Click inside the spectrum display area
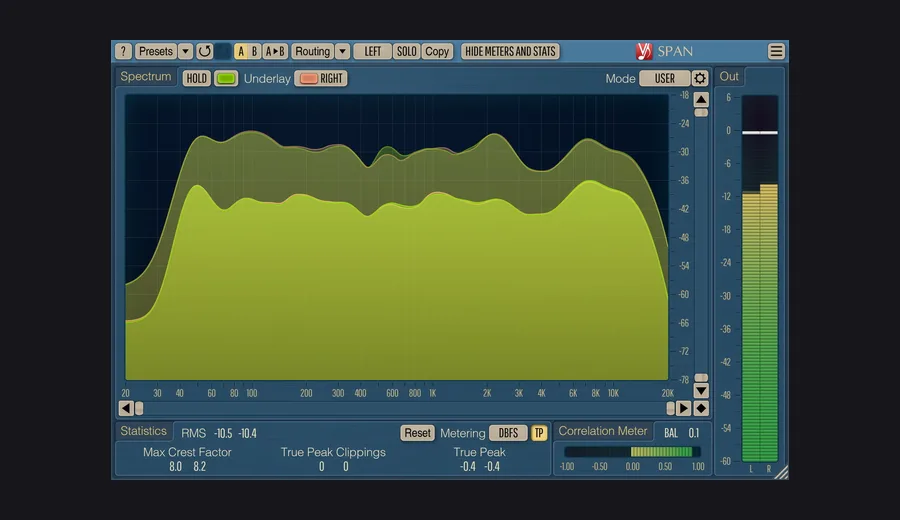 397,237
